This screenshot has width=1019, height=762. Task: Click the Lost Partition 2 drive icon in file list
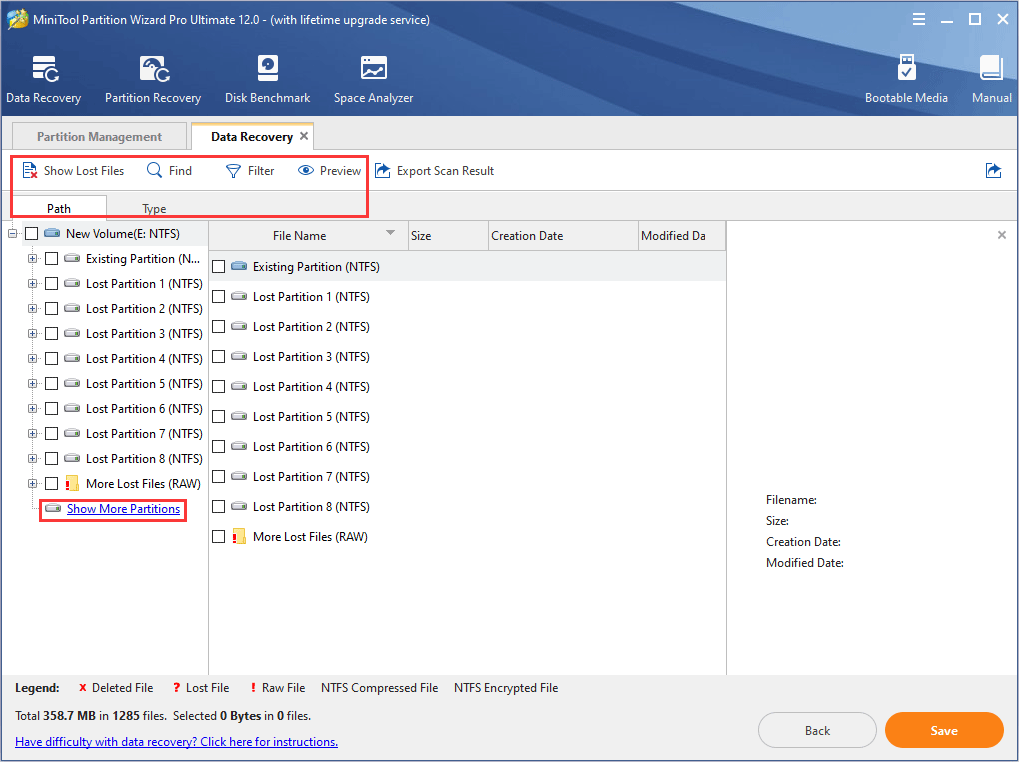(x=239, y=326)
